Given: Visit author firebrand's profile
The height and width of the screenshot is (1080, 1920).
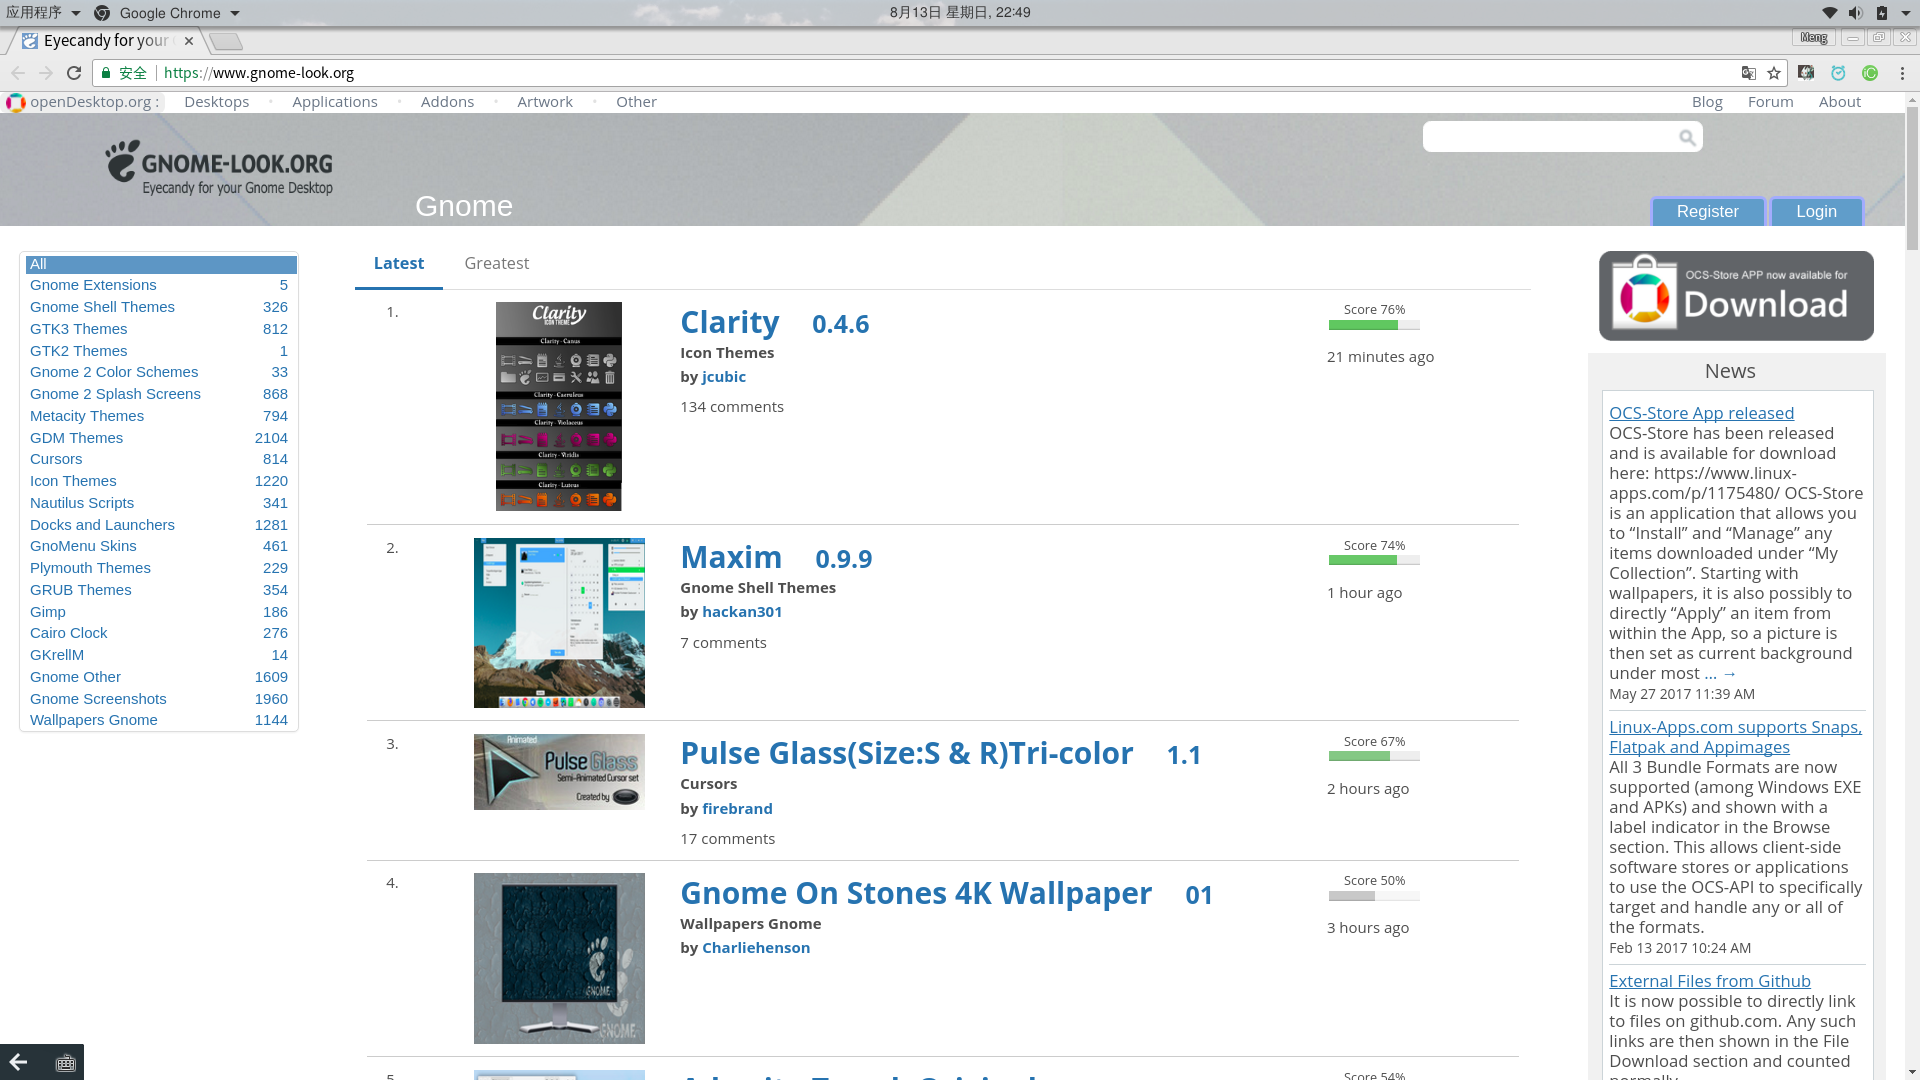Looking at the screenshot, I should click(737, 808).
